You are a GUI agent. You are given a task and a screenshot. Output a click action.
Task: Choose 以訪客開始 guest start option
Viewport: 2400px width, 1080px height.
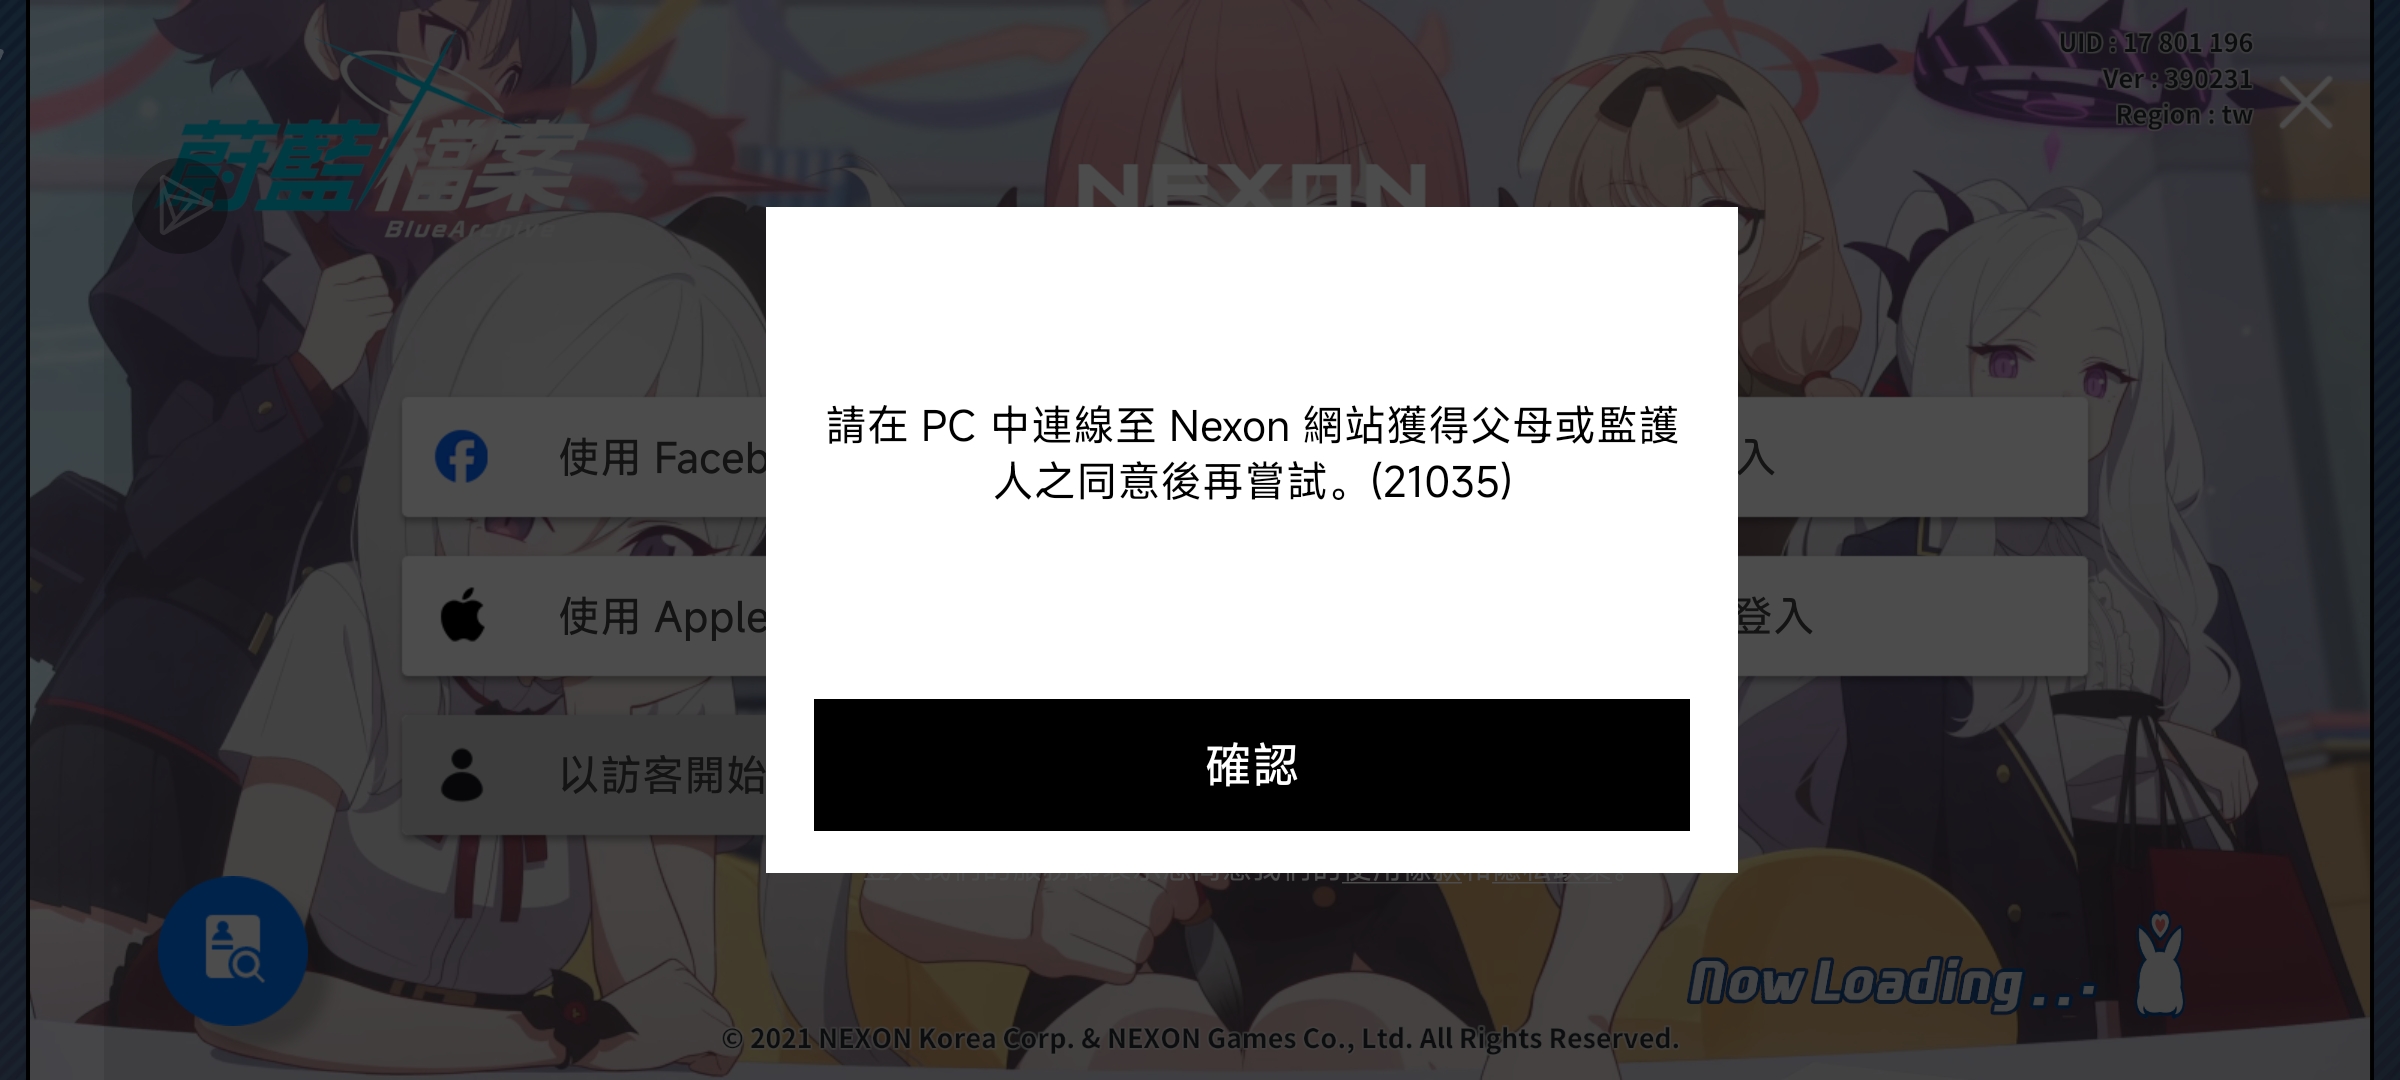[x=584, y=775]
